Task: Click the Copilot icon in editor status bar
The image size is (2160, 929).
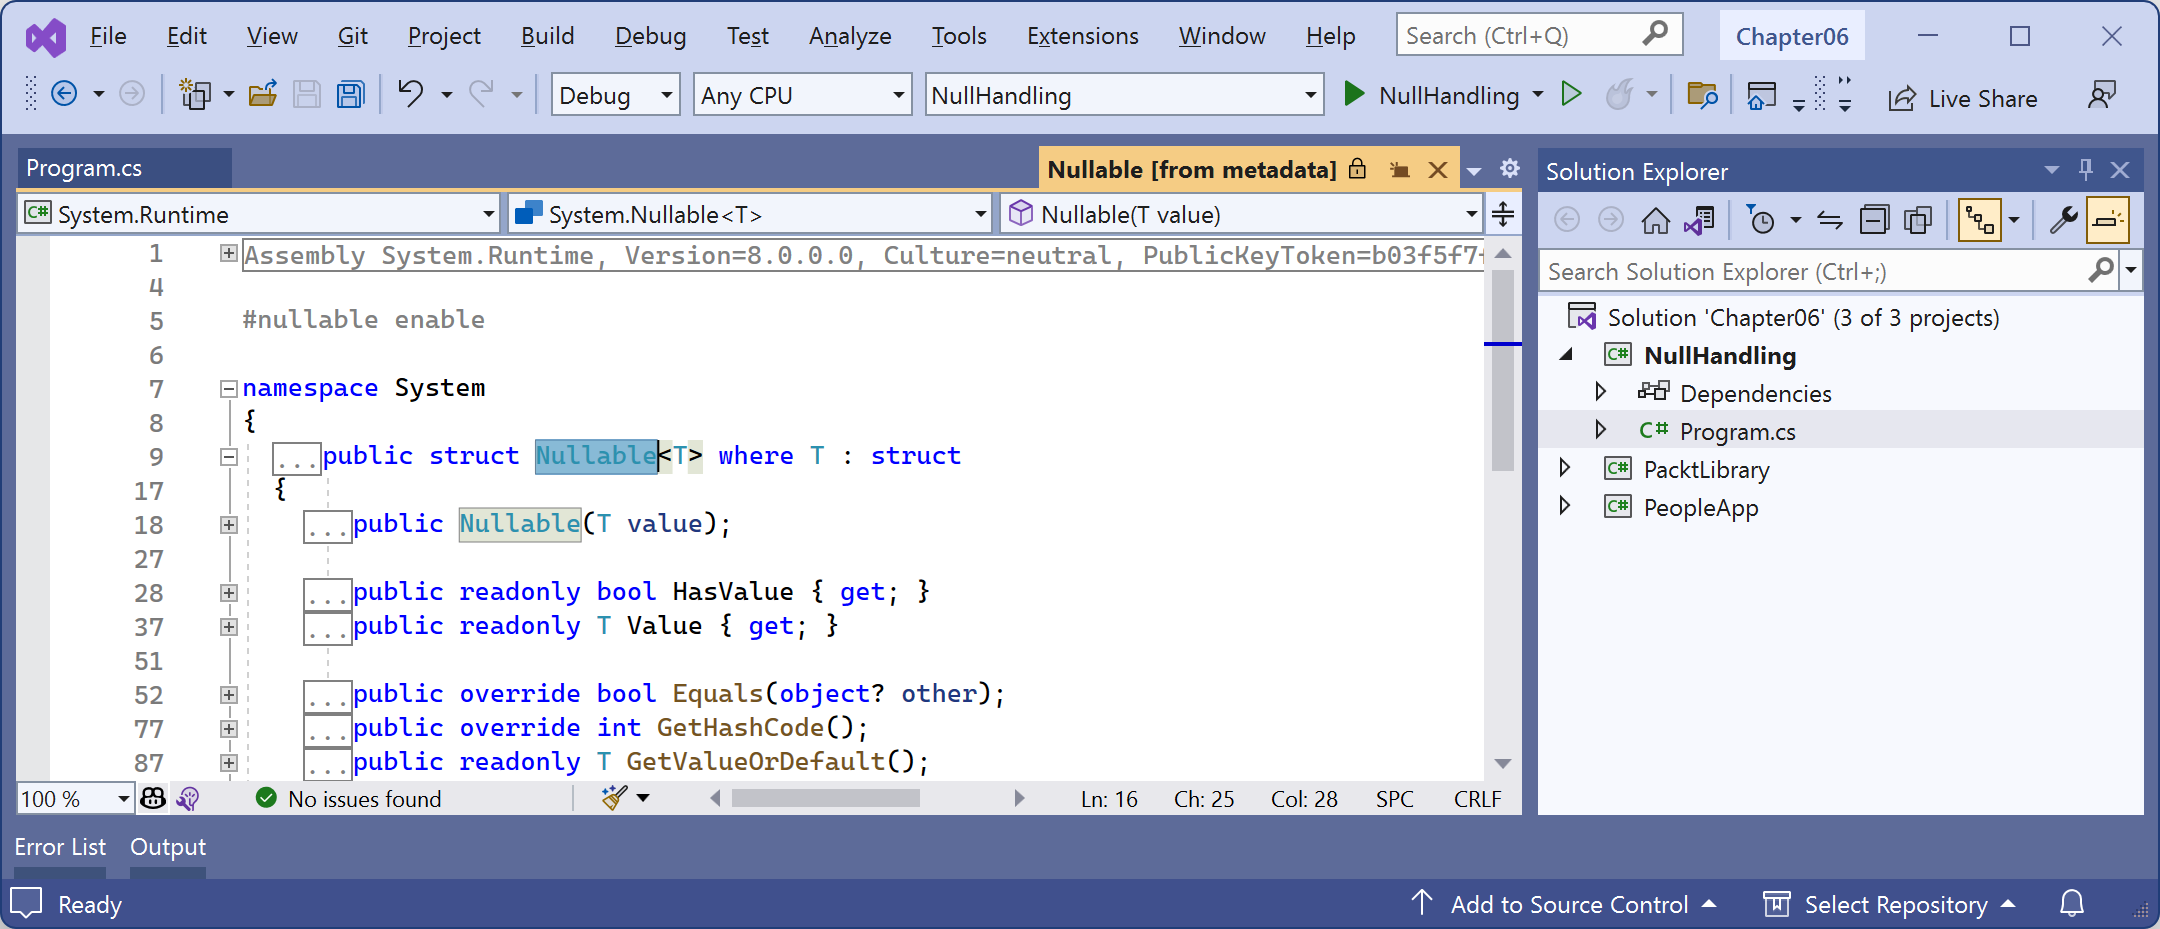Action: tap(153, 798)
